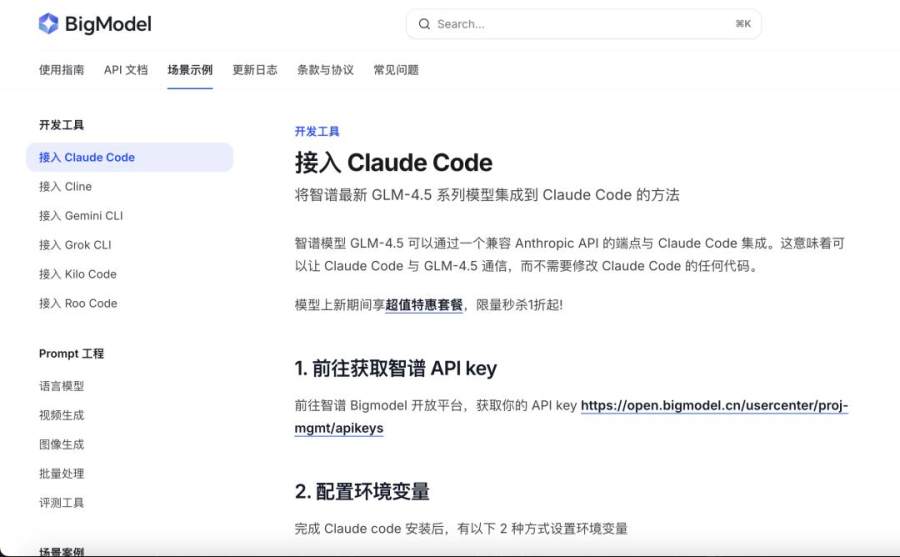Open the 常见问题 tab
Viewport: 900px width, 557px height.
pyautogui.click(x=396, y=70)
